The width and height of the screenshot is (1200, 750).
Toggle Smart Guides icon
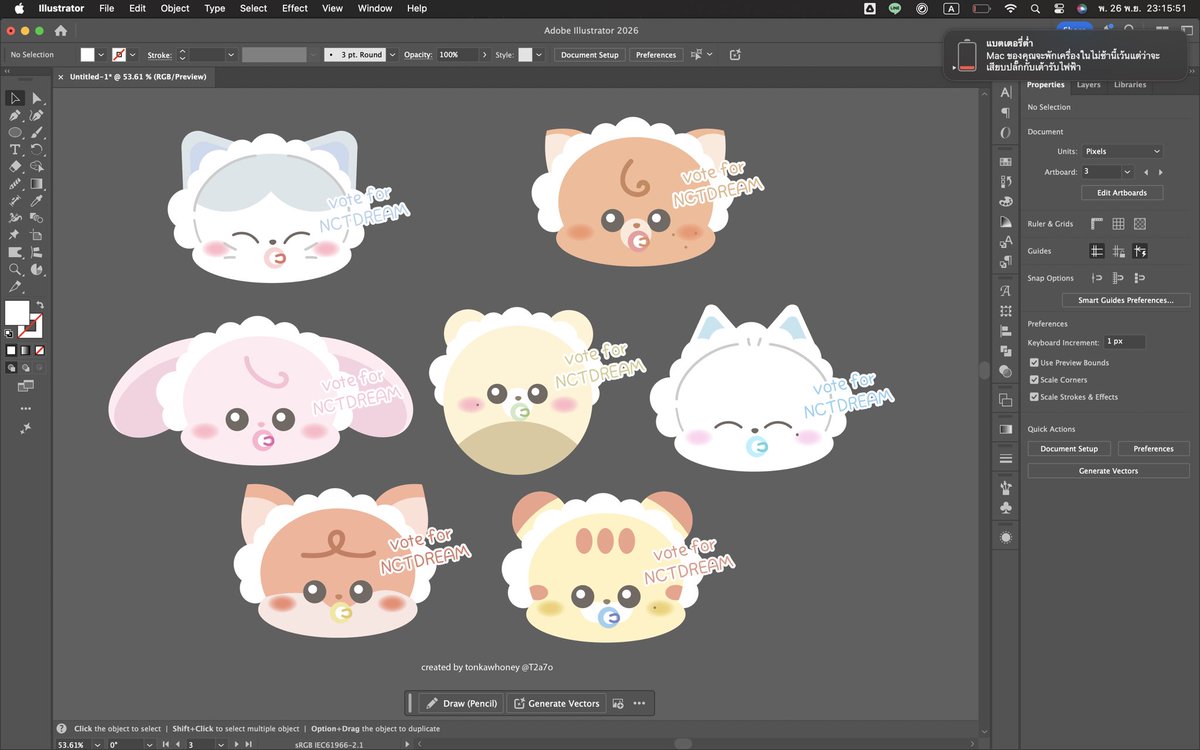pyautogui.click(x=1140, y=251)
